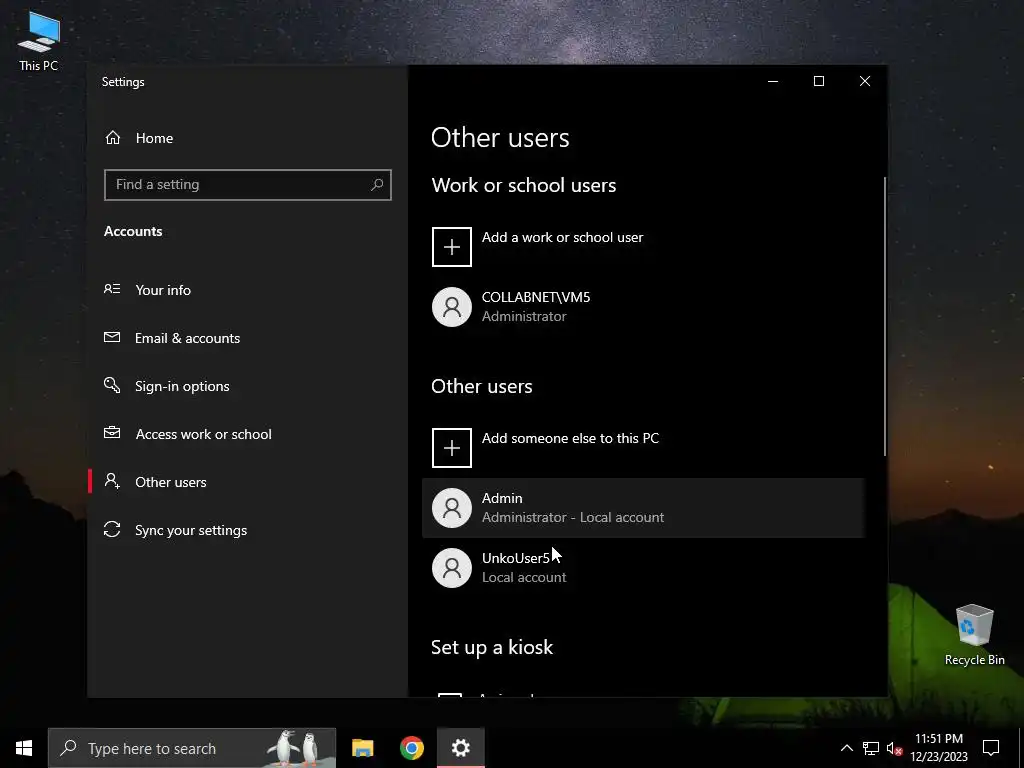The image size is (1024, 768).
Task: Open File Explorer from the taskbar
Action: pyautogui.click(x=362, y=748)
